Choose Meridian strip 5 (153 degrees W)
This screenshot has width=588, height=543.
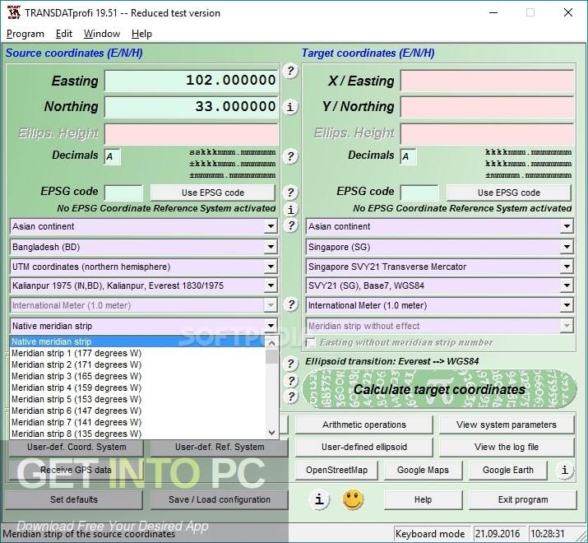pyautogui.click(x=138, y=399)
